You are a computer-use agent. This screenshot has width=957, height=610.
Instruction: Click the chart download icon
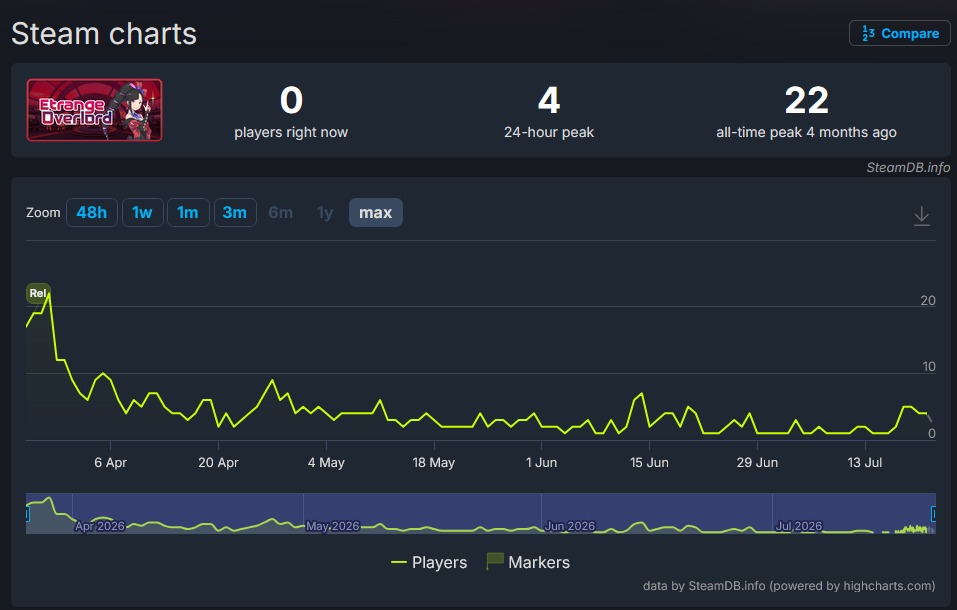point(922,216)
